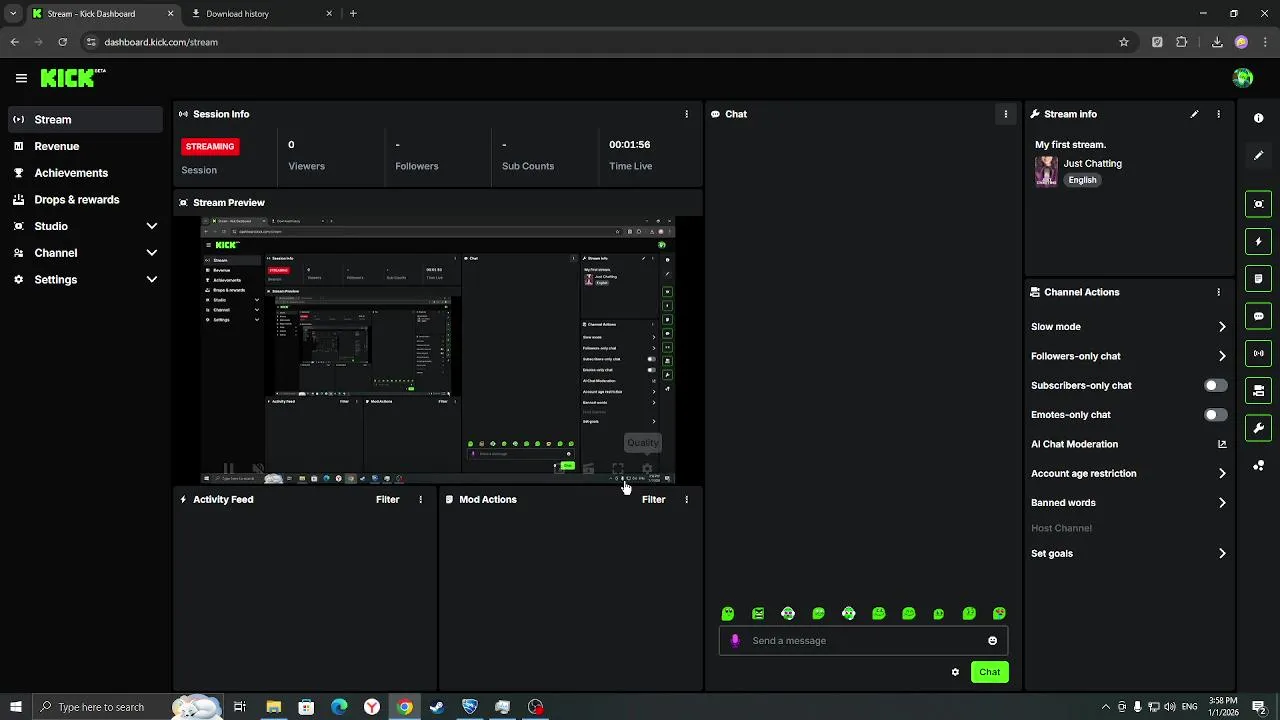Click the stream preview video thumbnail
The width and height of the screenshot is (1280, 720).
point(438,349)
